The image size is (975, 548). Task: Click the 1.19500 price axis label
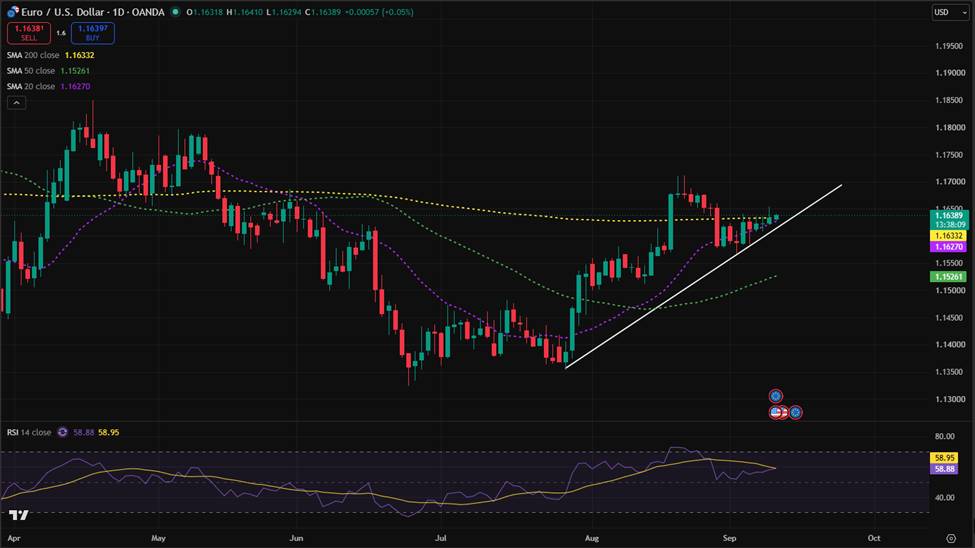tap(950, 46)
